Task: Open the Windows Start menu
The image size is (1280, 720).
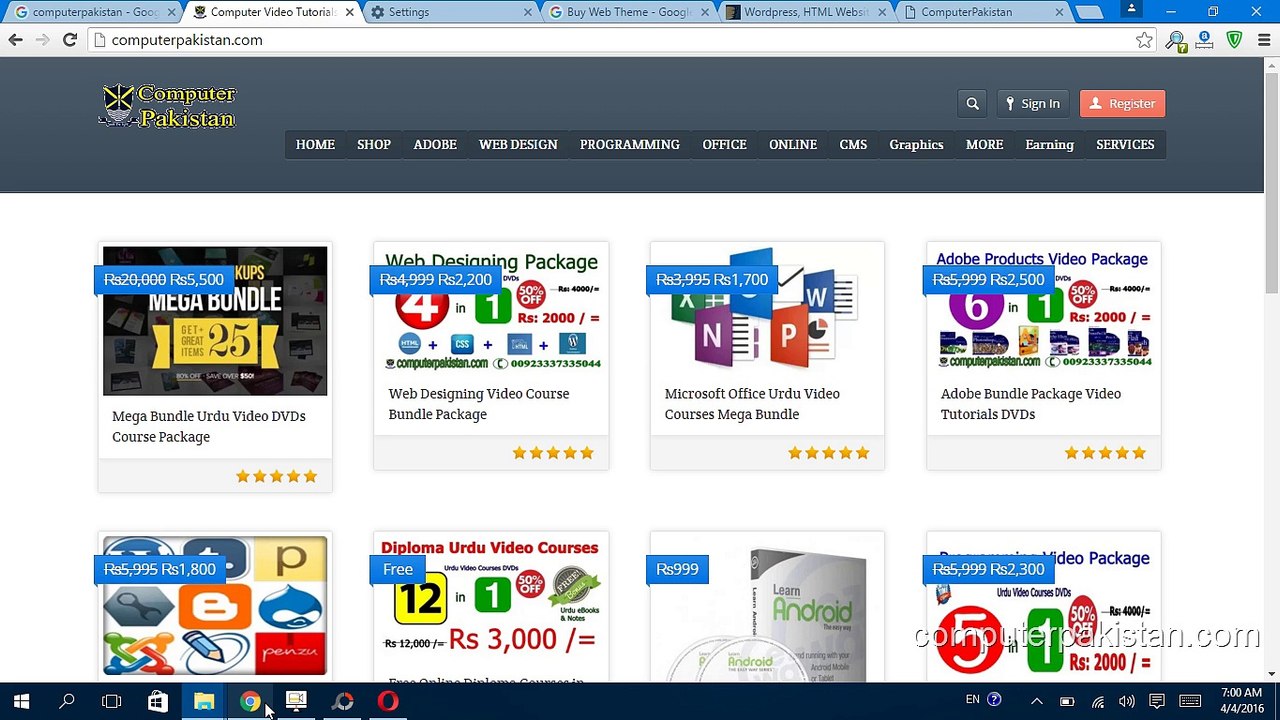Action: (x=21, y=701)
